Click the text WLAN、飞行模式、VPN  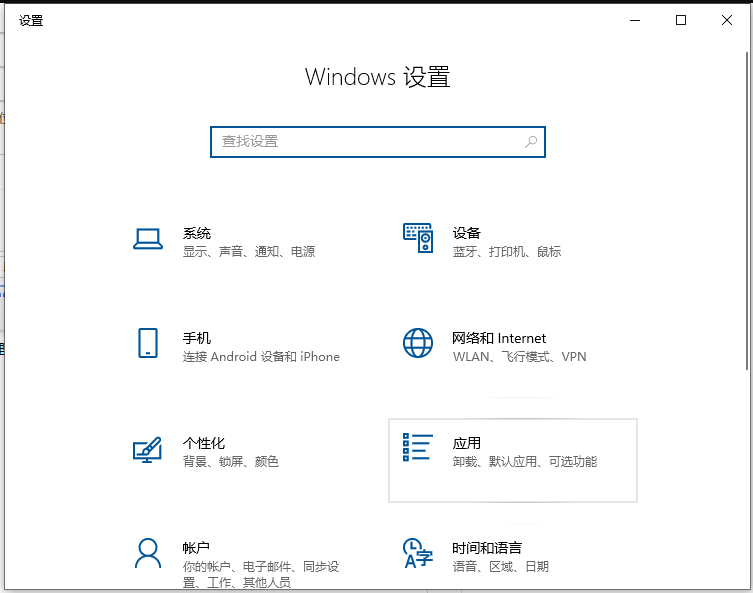pyautogui.click(x=520, y=357)
